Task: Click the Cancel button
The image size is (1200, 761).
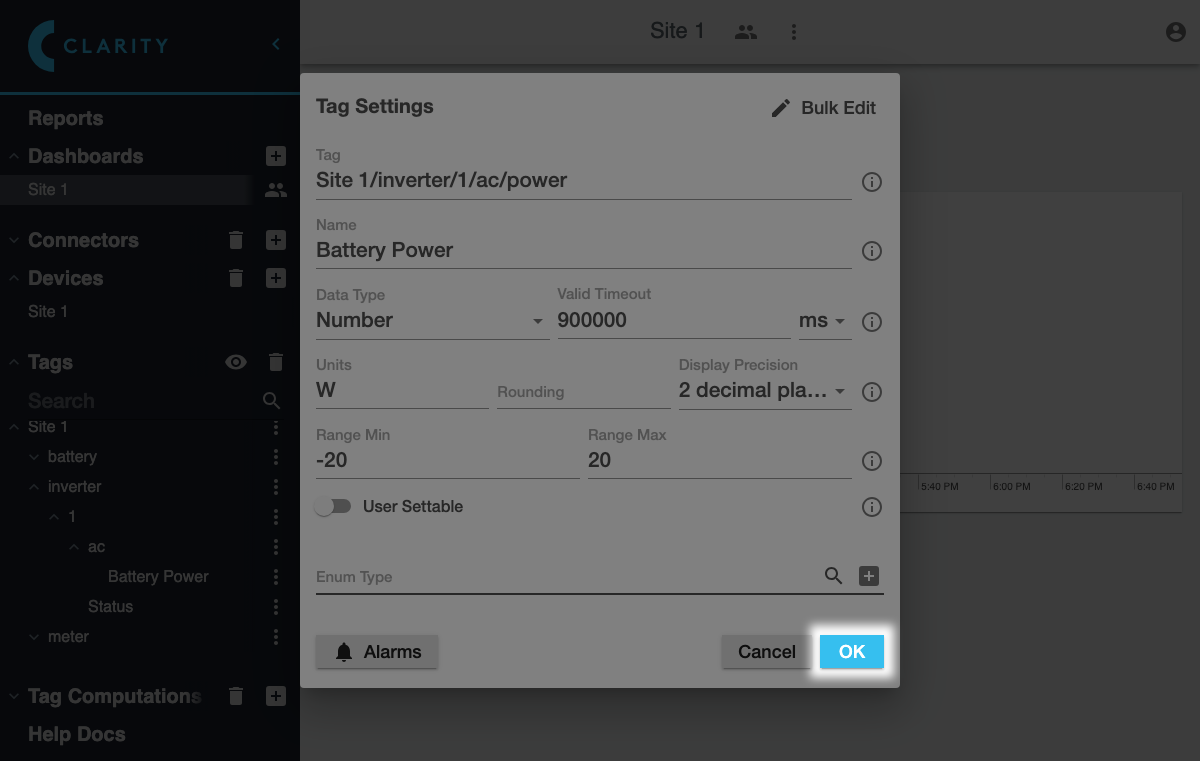Action: (766, 652)
